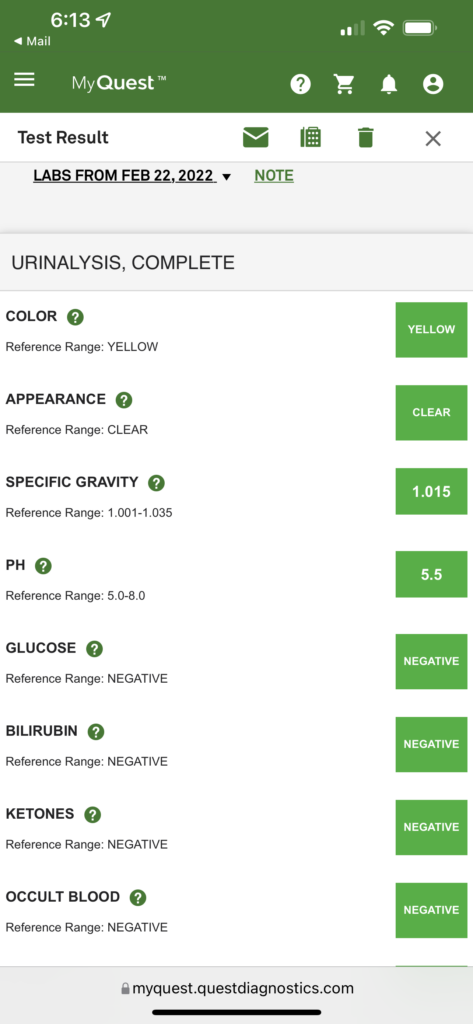Return to Mail app via back link
This screenshot has height=1024, width=473.
pyautogui.click(x=32, y=41)
